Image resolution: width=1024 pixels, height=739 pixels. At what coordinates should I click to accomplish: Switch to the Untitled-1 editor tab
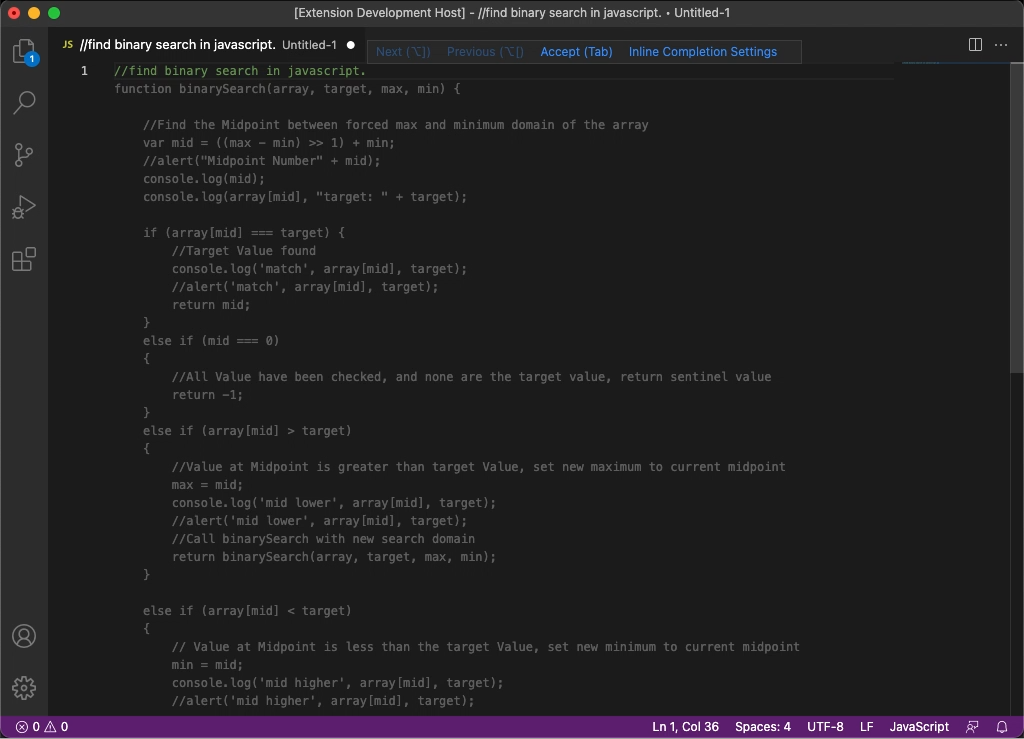coord(200,44)
